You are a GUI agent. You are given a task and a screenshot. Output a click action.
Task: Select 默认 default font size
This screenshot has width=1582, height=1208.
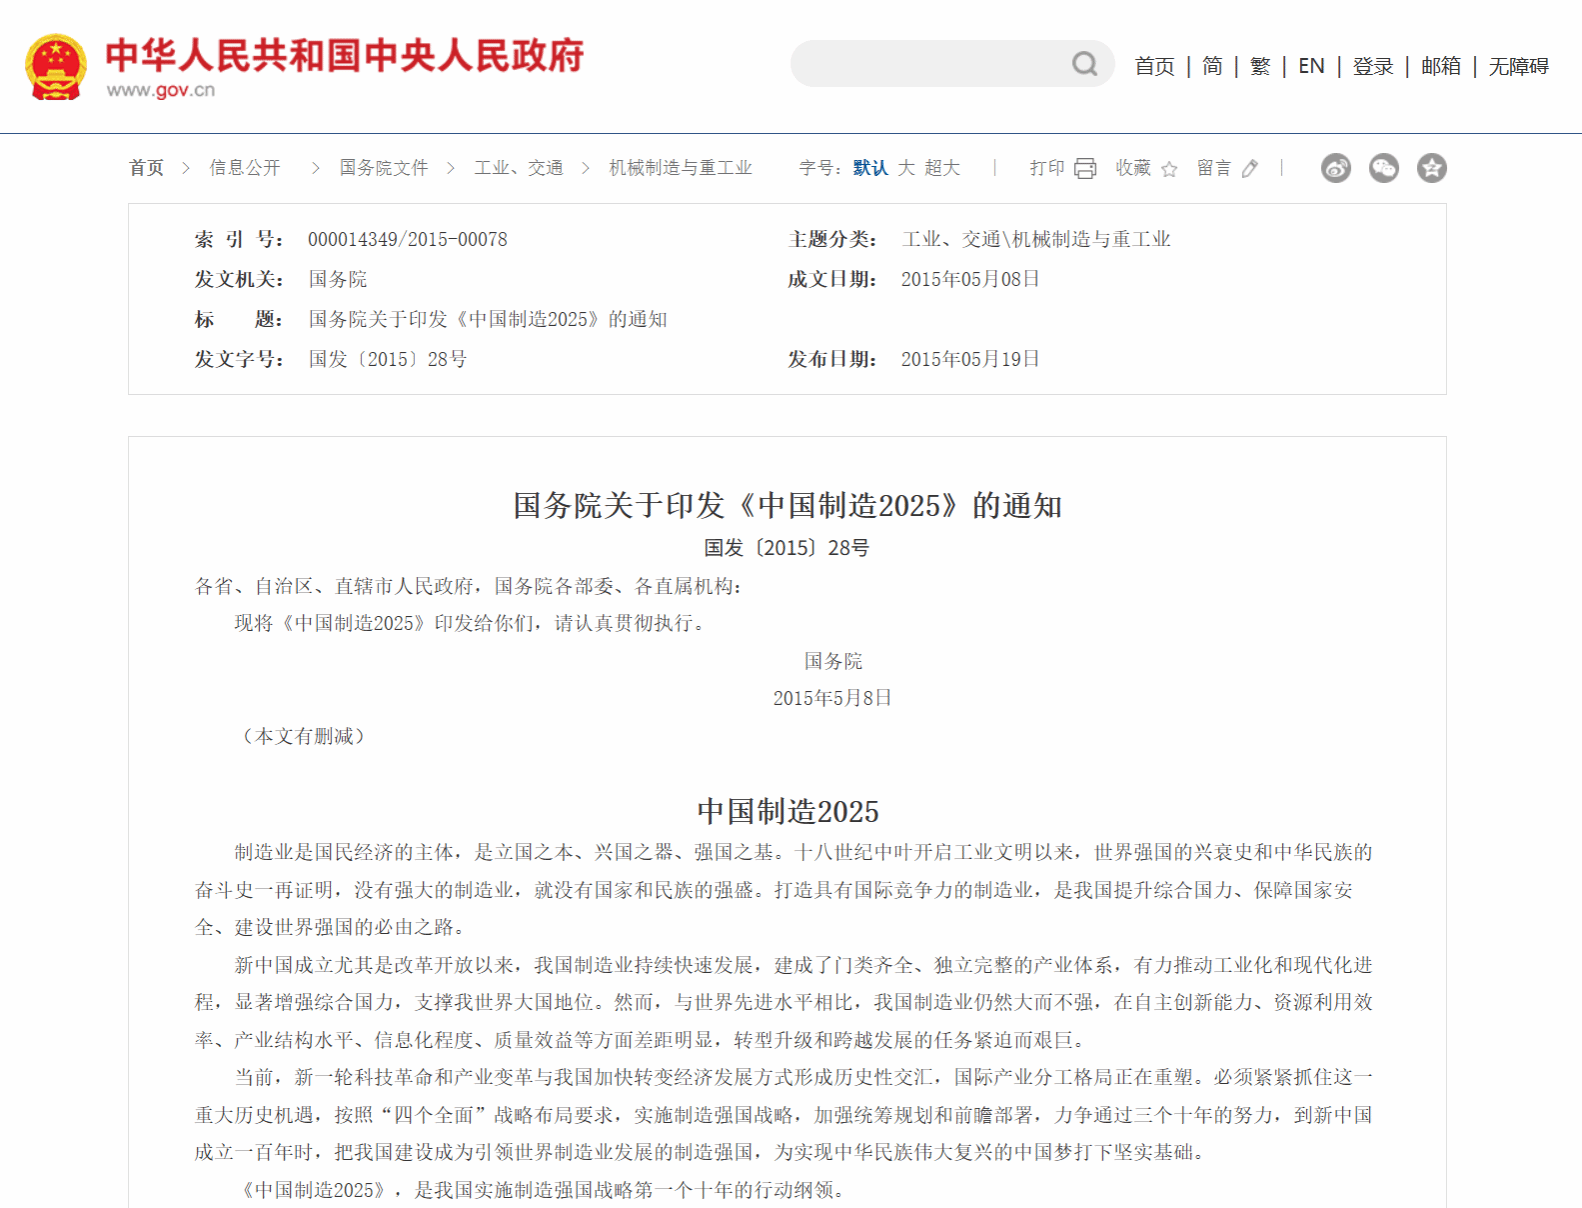pyautogui.click(x=870, y=168)
